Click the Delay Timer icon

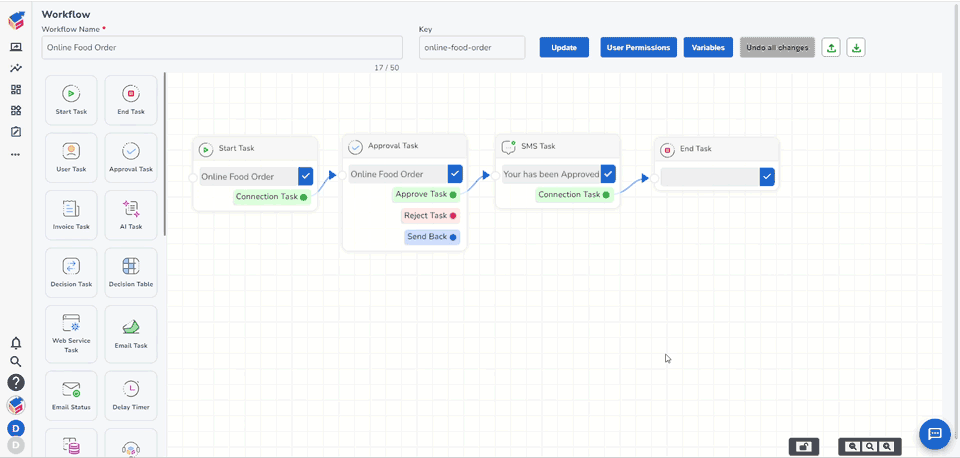point(131,389)
